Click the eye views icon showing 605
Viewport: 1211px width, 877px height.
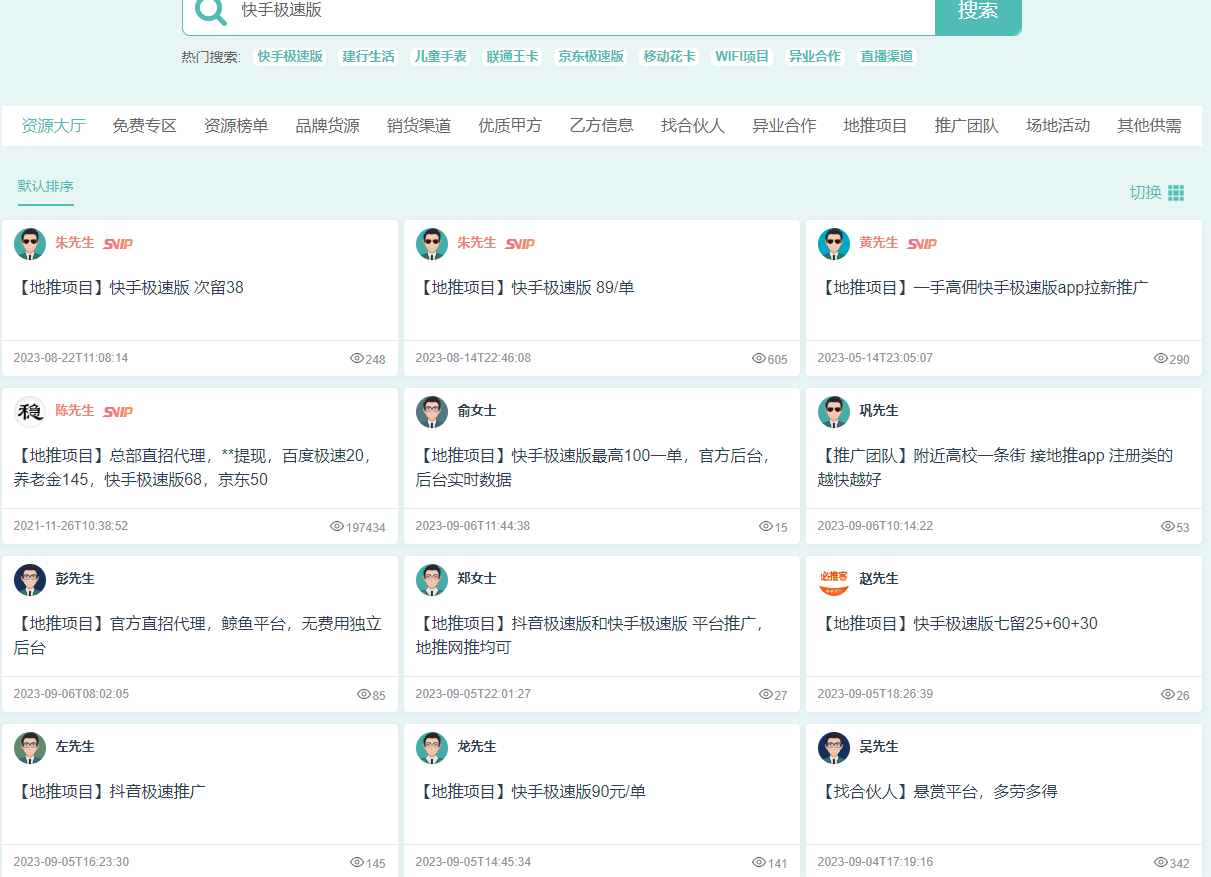coord(759,358)
